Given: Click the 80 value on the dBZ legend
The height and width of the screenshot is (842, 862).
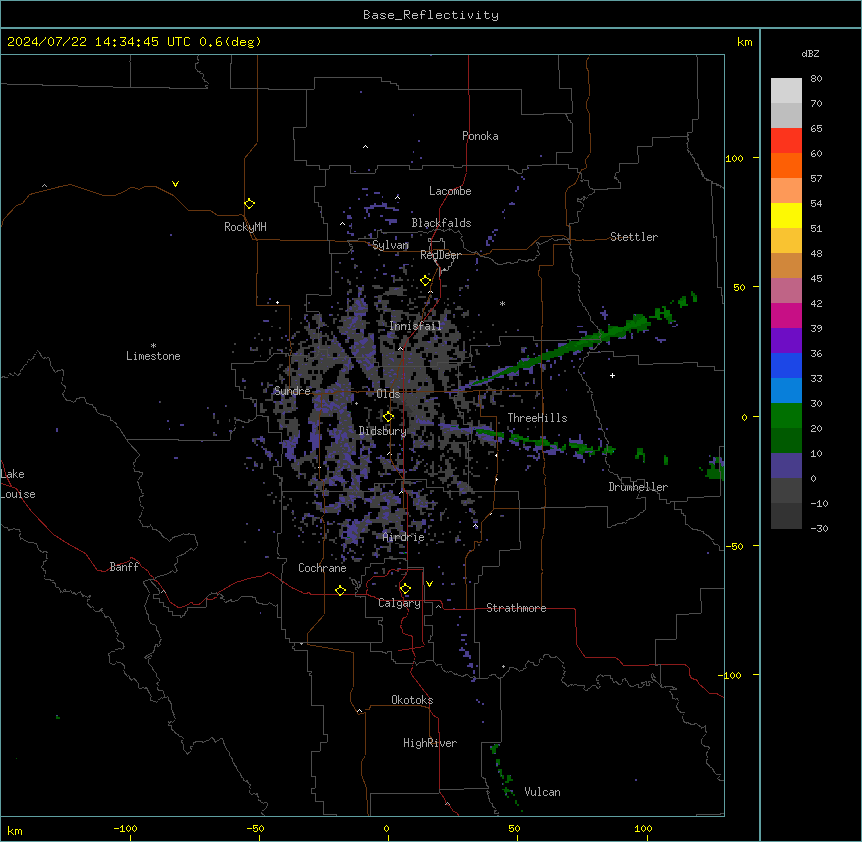Looking at the screenshot, I should tap(816, 79).
